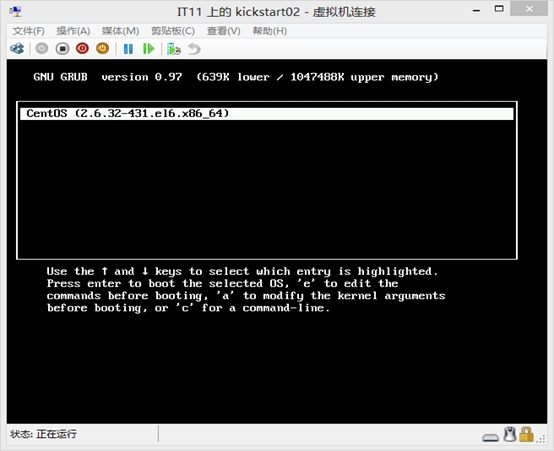
Task: Click the mouse status icon in the status bar
Action: tap(510, 434)
